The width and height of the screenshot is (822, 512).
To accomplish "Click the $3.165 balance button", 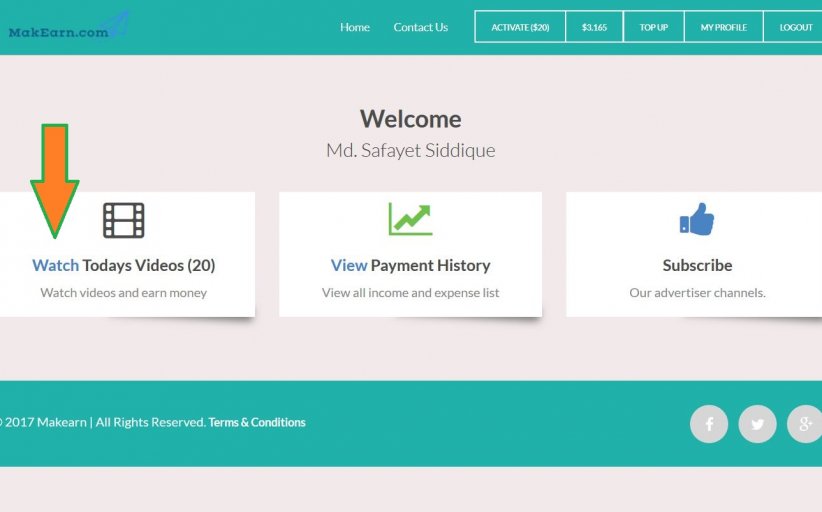I will coord(594,27).
